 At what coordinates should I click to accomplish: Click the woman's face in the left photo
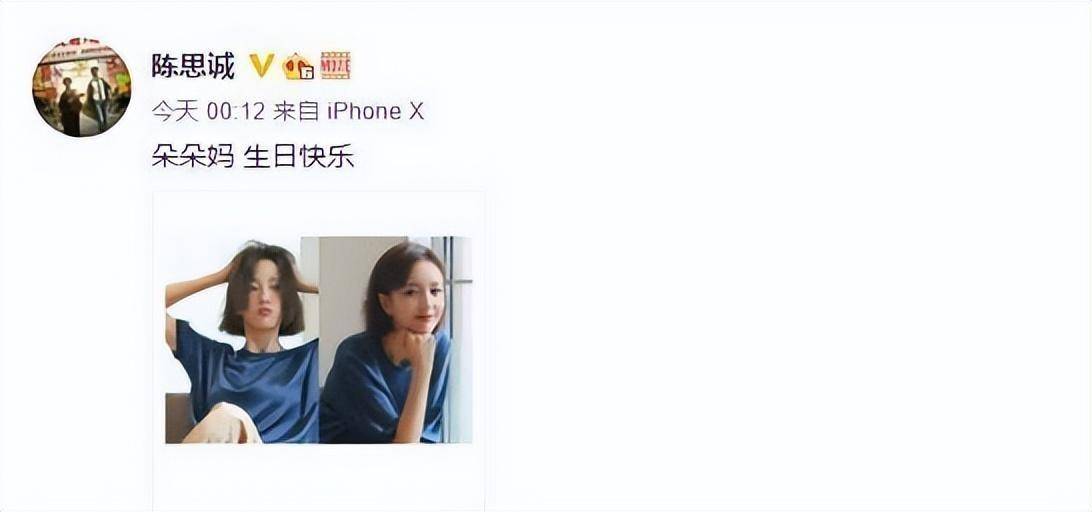click(x=265, y=293)
